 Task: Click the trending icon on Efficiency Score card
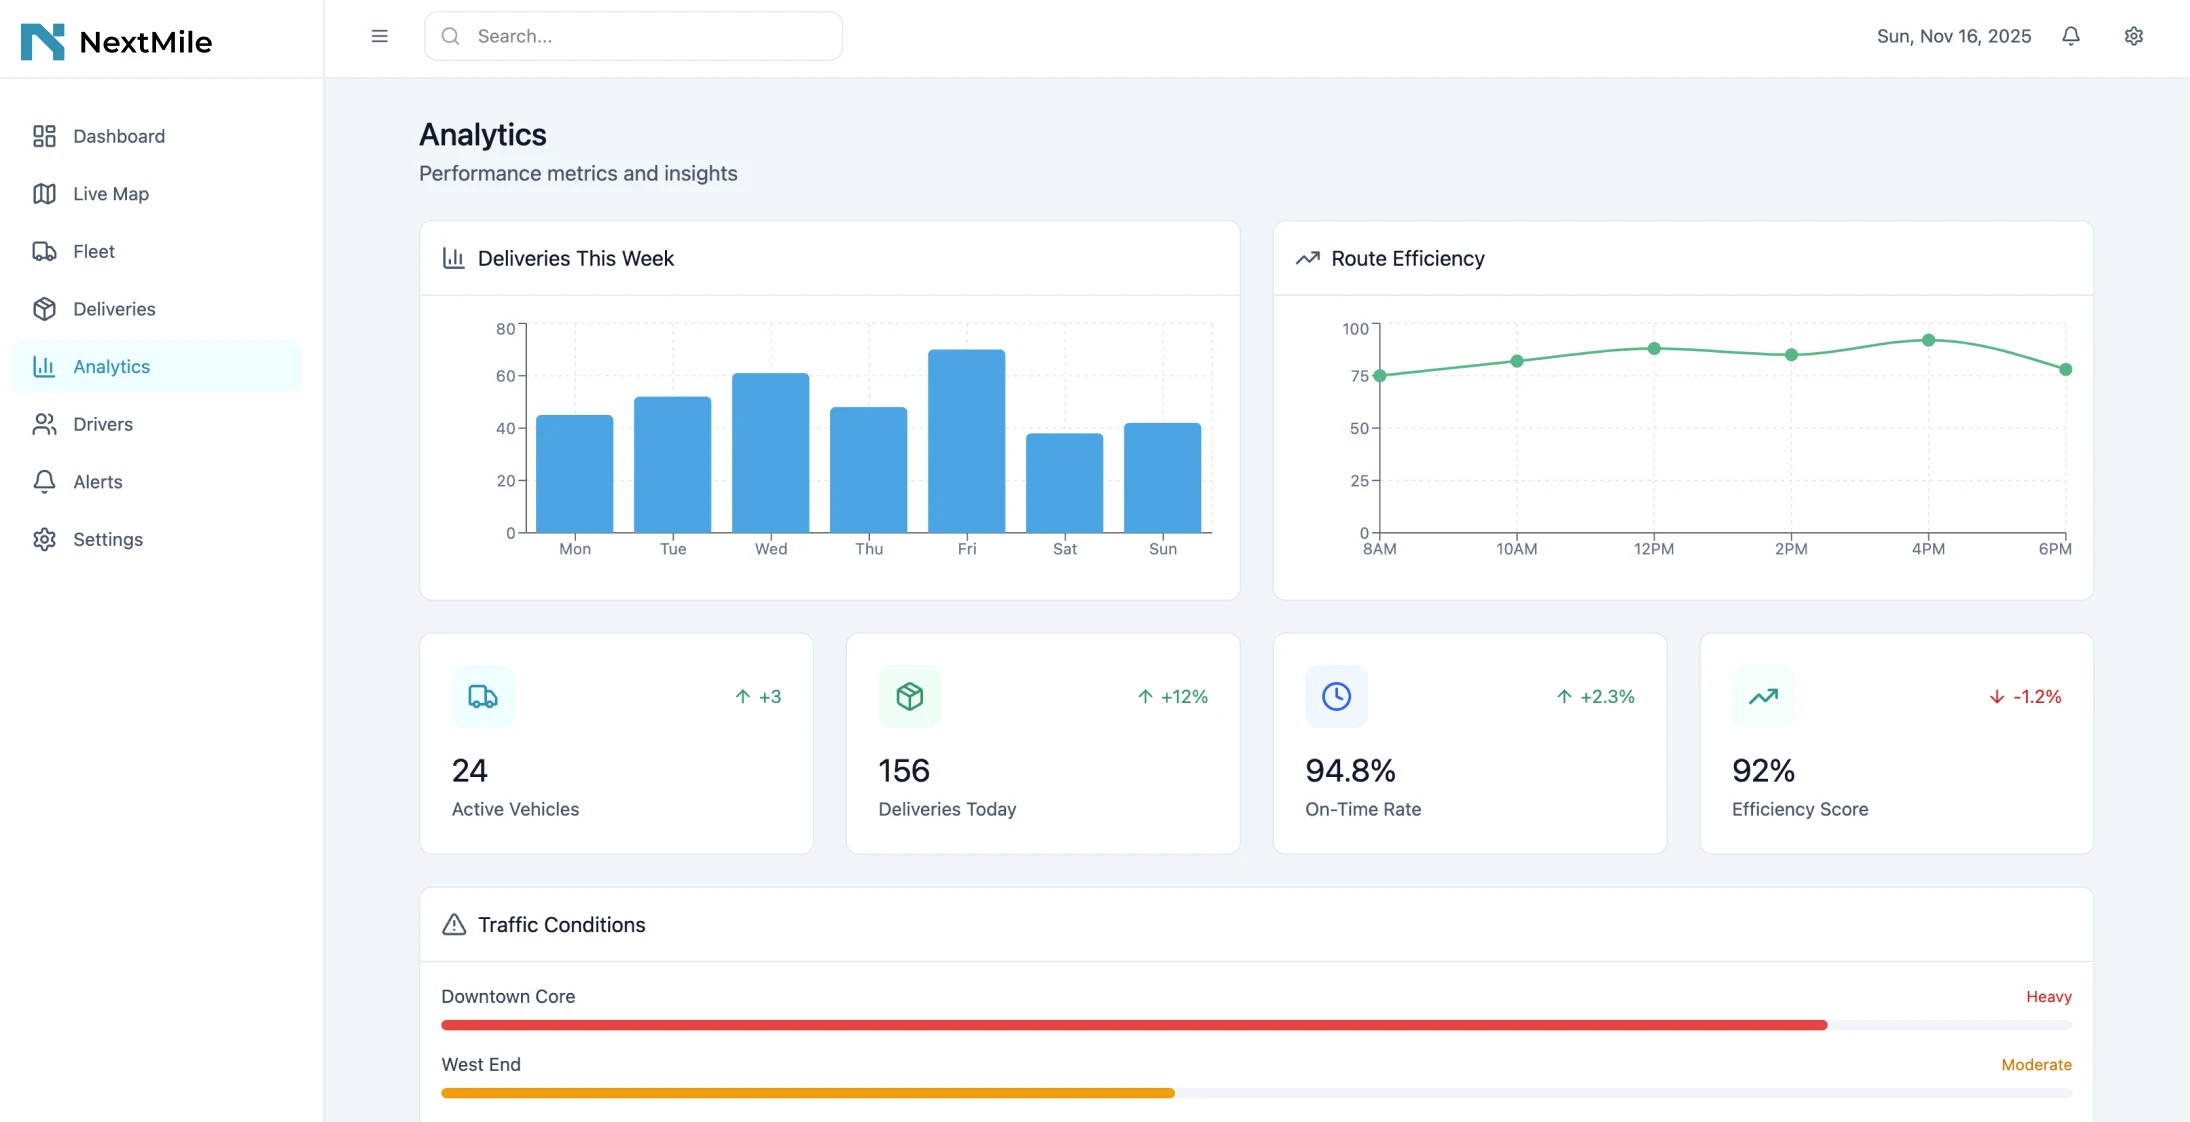pos(1763,696)
